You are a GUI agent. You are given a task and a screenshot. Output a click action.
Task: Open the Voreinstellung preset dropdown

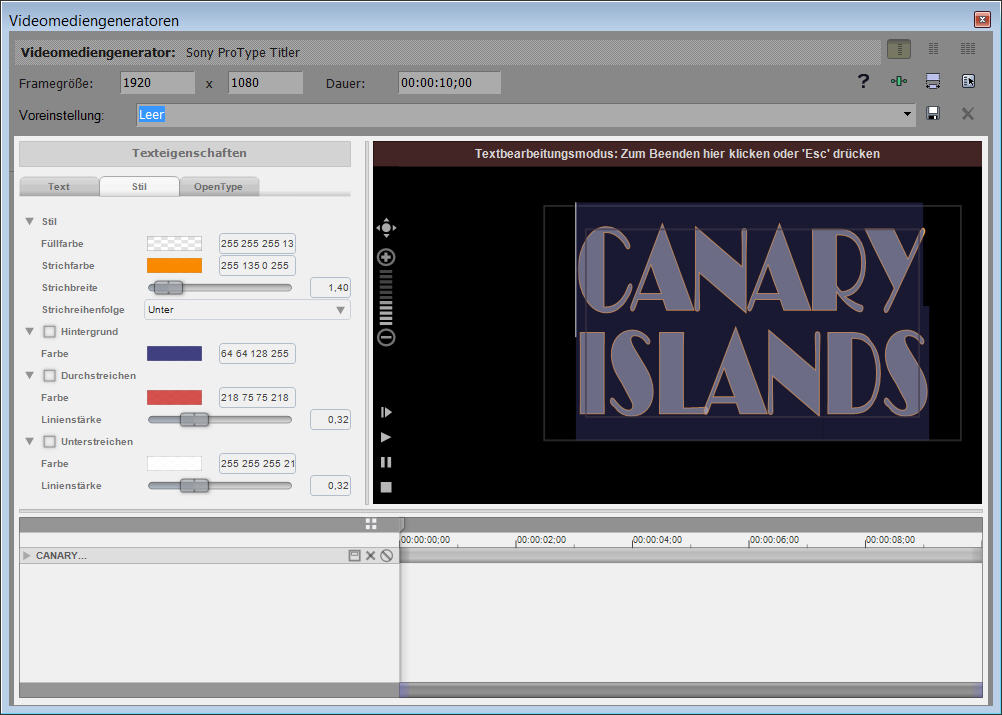pos(908,115)
